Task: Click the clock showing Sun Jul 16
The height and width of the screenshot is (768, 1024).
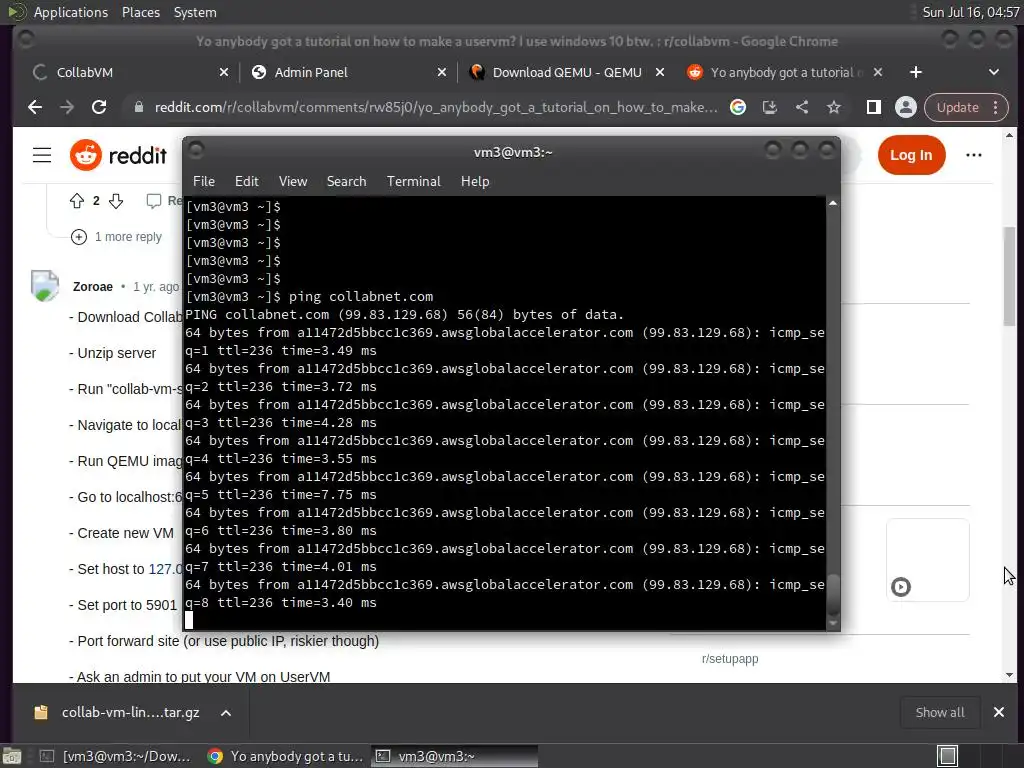Action: [x=970, y=12]
